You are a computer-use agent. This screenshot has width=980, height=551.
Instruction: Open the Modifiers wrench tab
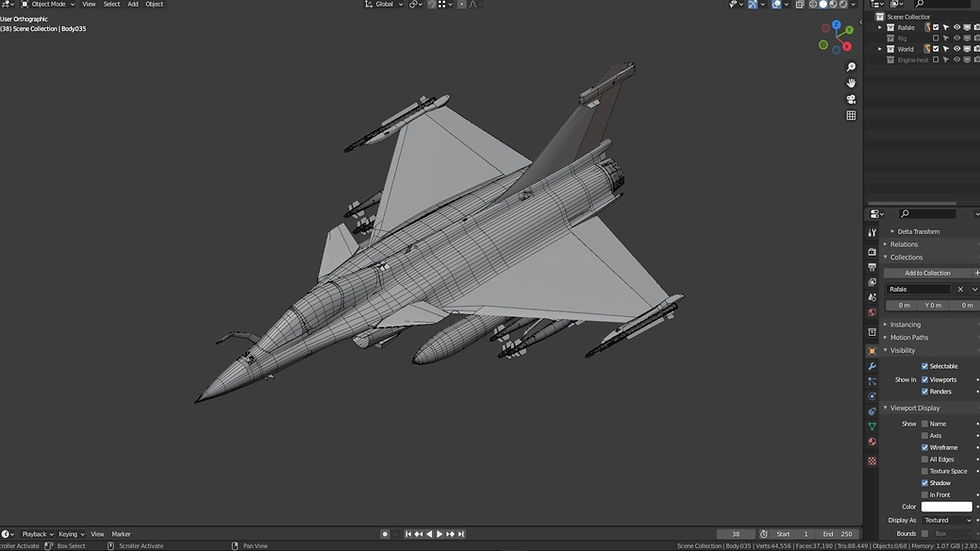pos(872,366)
